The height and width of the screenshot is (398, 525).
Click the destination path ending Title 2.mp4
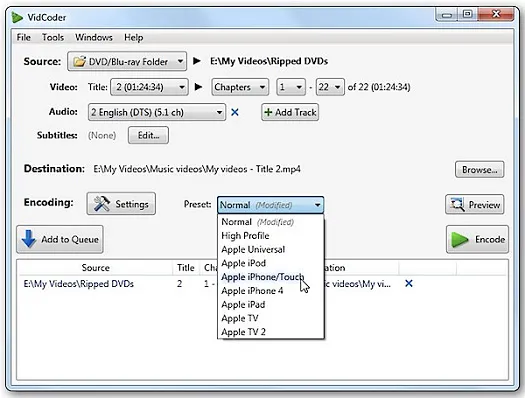point(197,169)
